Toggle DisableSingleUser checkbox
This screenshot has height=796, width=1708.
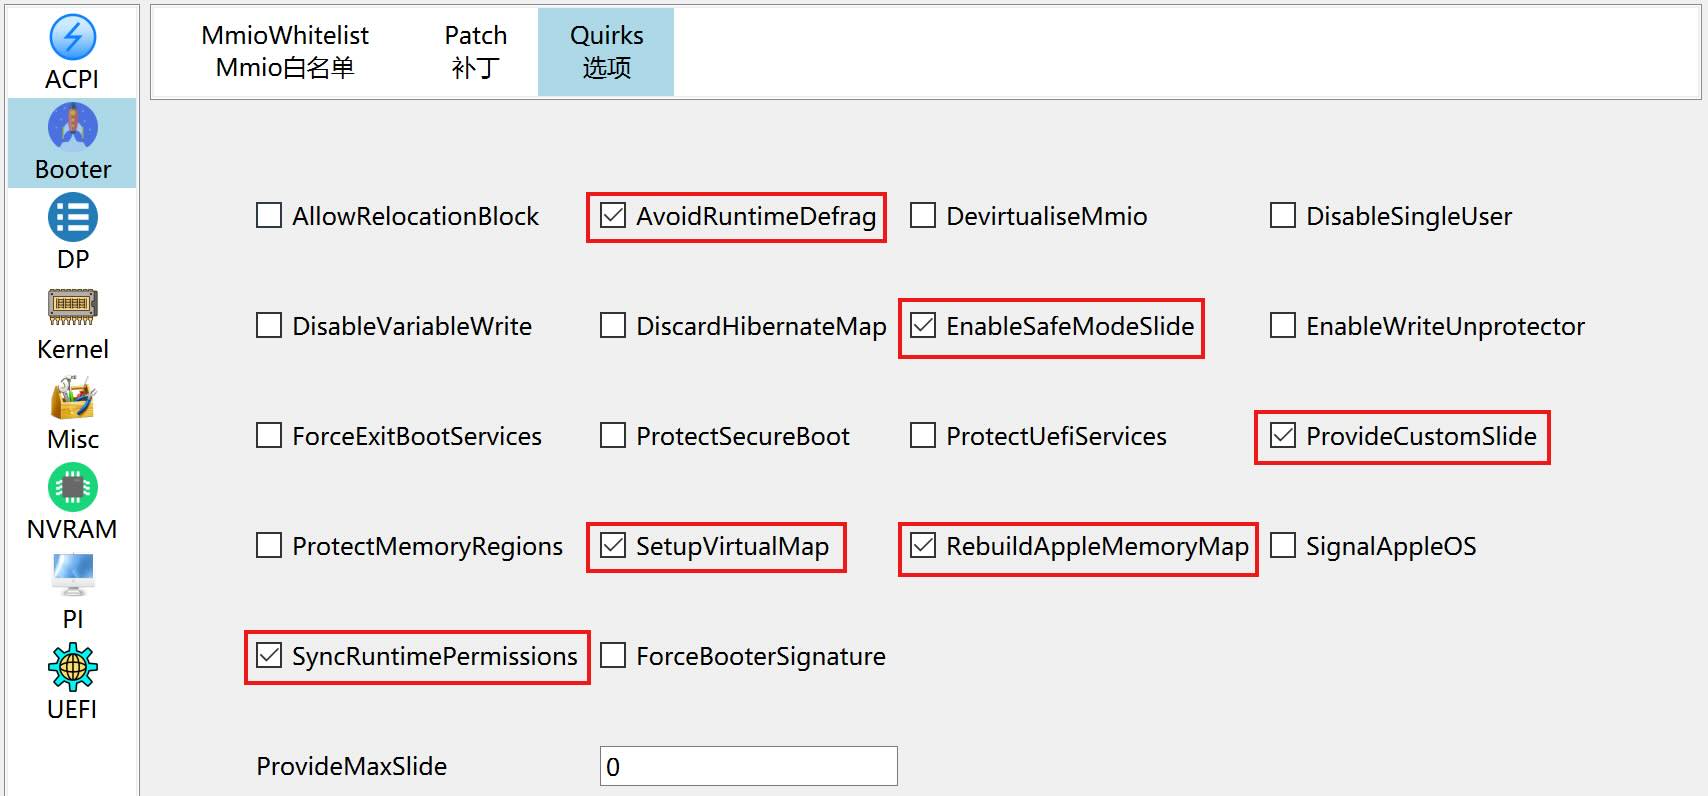coord(1283,216)
